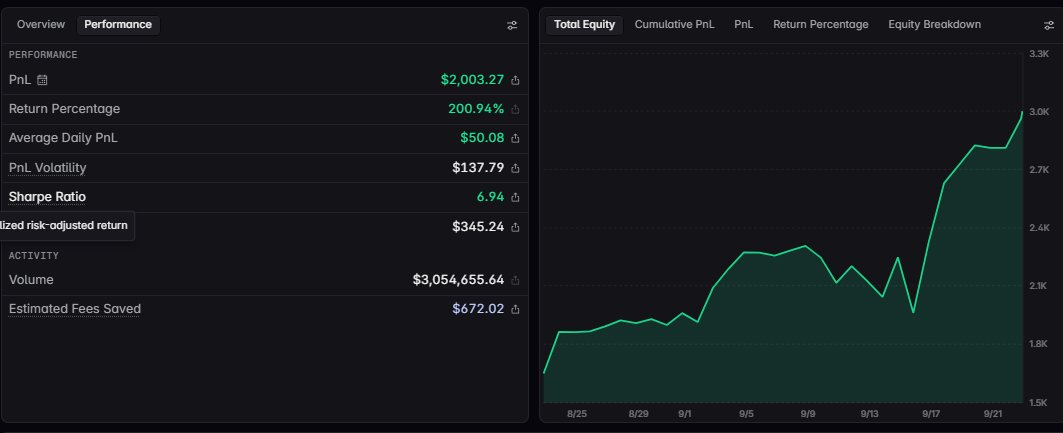Click the 2.1K y-axis label
This screenshot has height=433, width=1063.
pyautogui.click(x=1039, y=286)
